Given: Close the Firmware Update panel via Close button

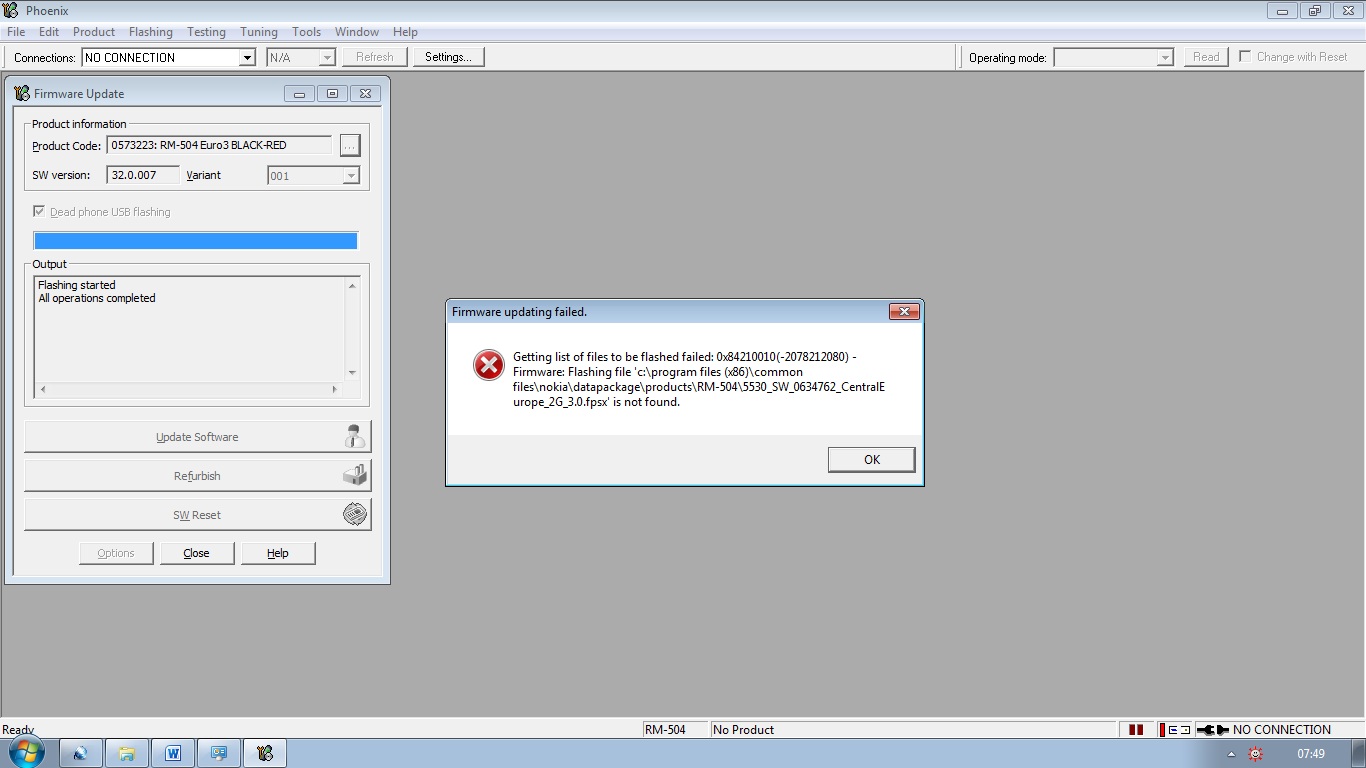Looking at the screenshot, I should (x=197, y=553).
